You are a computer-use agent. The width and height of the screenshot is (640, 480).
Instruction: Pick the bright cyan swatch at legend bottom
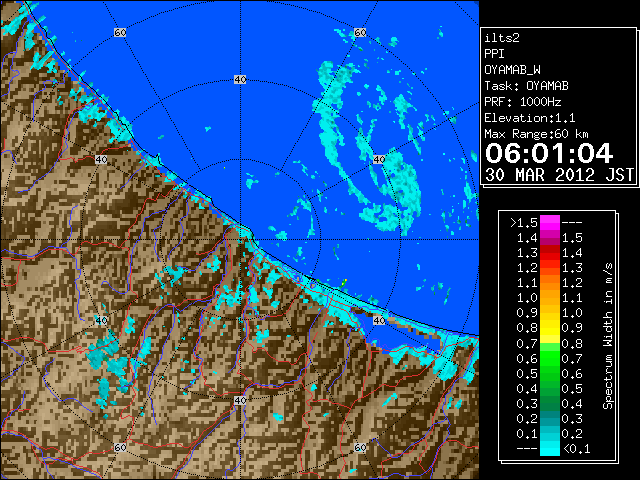pos(550,449)
